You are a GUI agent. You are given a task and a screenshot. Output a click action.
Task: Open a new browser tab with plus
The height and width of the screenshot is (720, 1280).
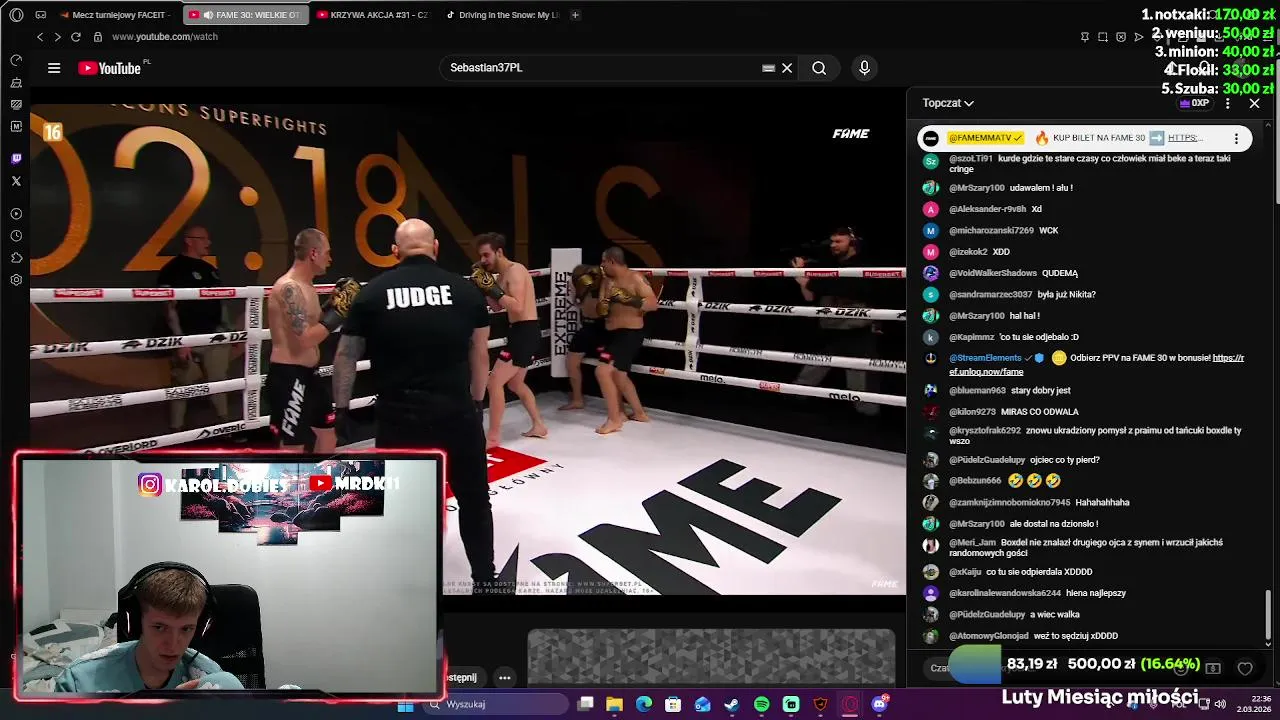click(575, 15)
